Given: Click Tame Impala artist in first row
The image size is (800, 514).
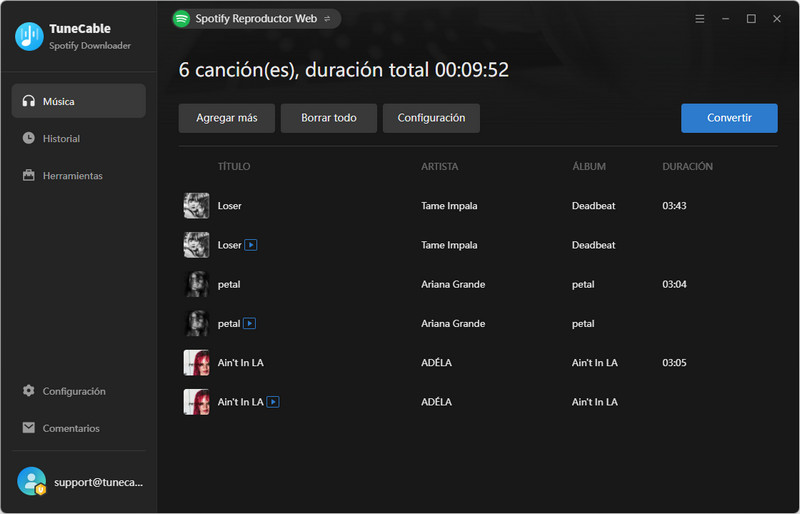Looking at the screenshot, I should click(x=449, y=206).
